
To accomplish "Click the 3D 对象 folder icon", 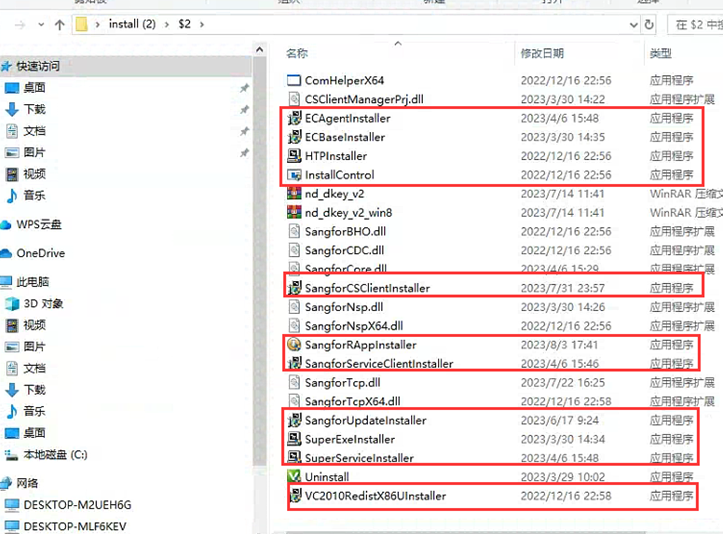I will point(12,303).
